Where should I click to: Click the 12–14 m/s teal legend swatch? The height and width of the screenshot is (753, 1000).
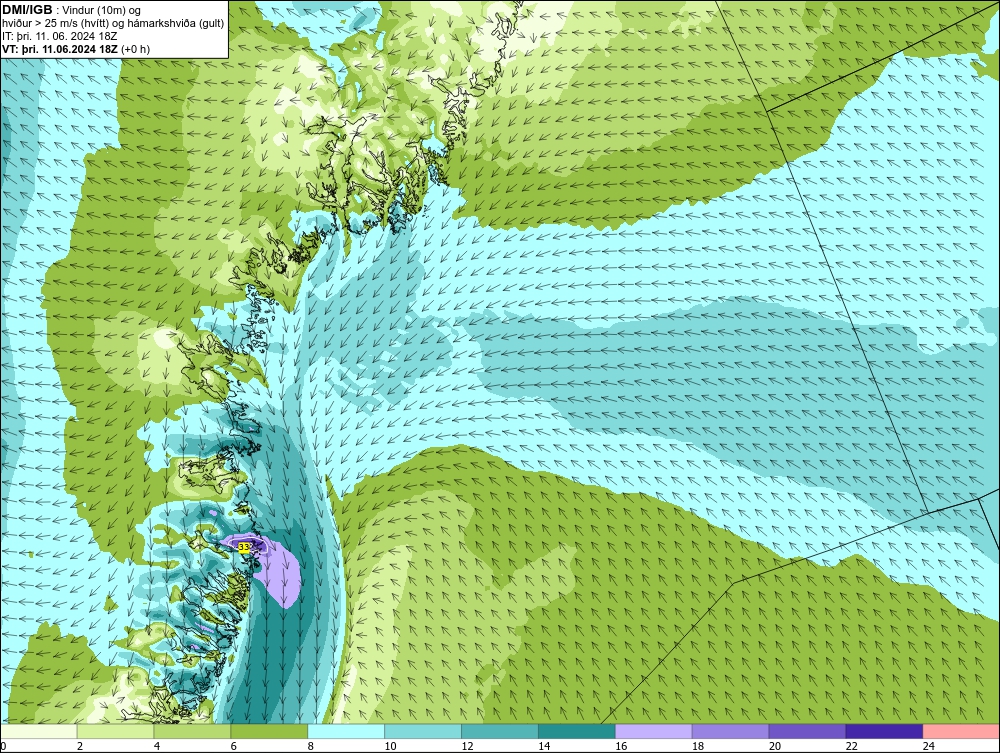tap(499, 731)
